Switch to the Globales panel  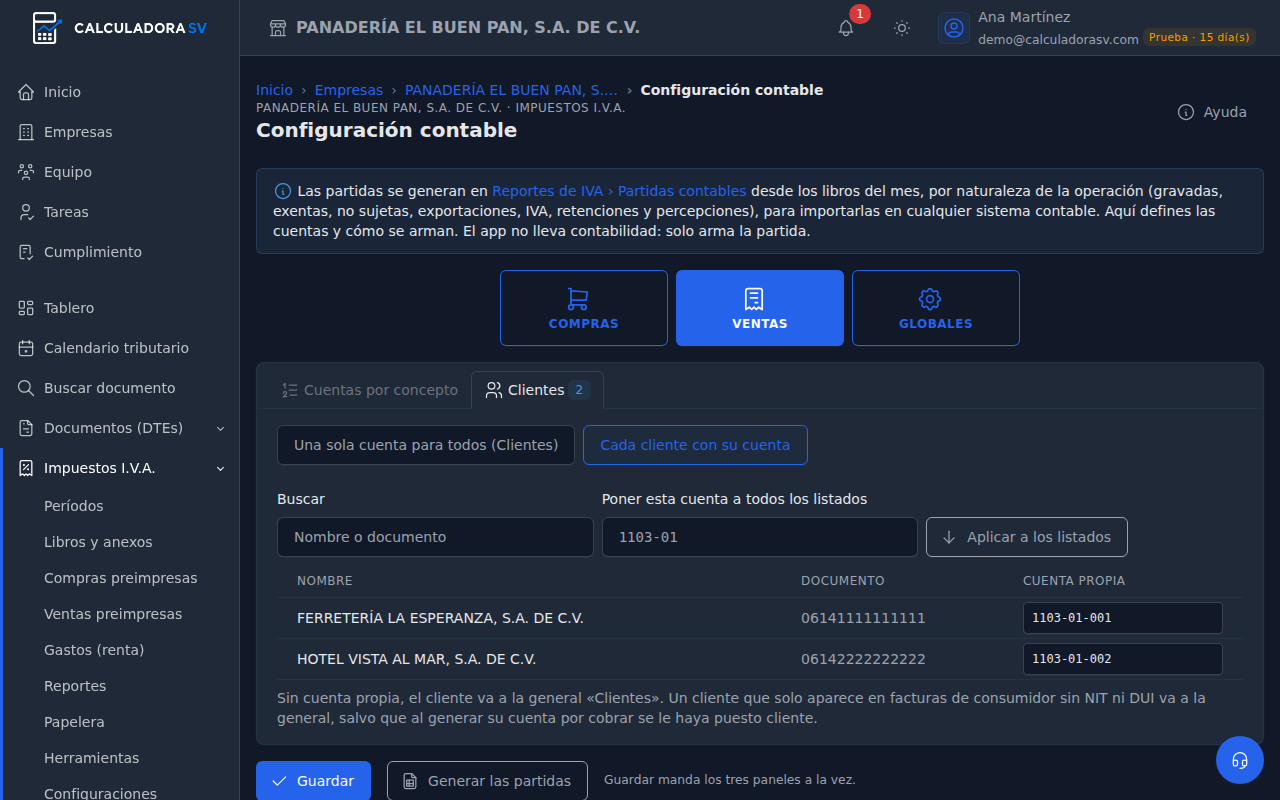tap(936, 308)
